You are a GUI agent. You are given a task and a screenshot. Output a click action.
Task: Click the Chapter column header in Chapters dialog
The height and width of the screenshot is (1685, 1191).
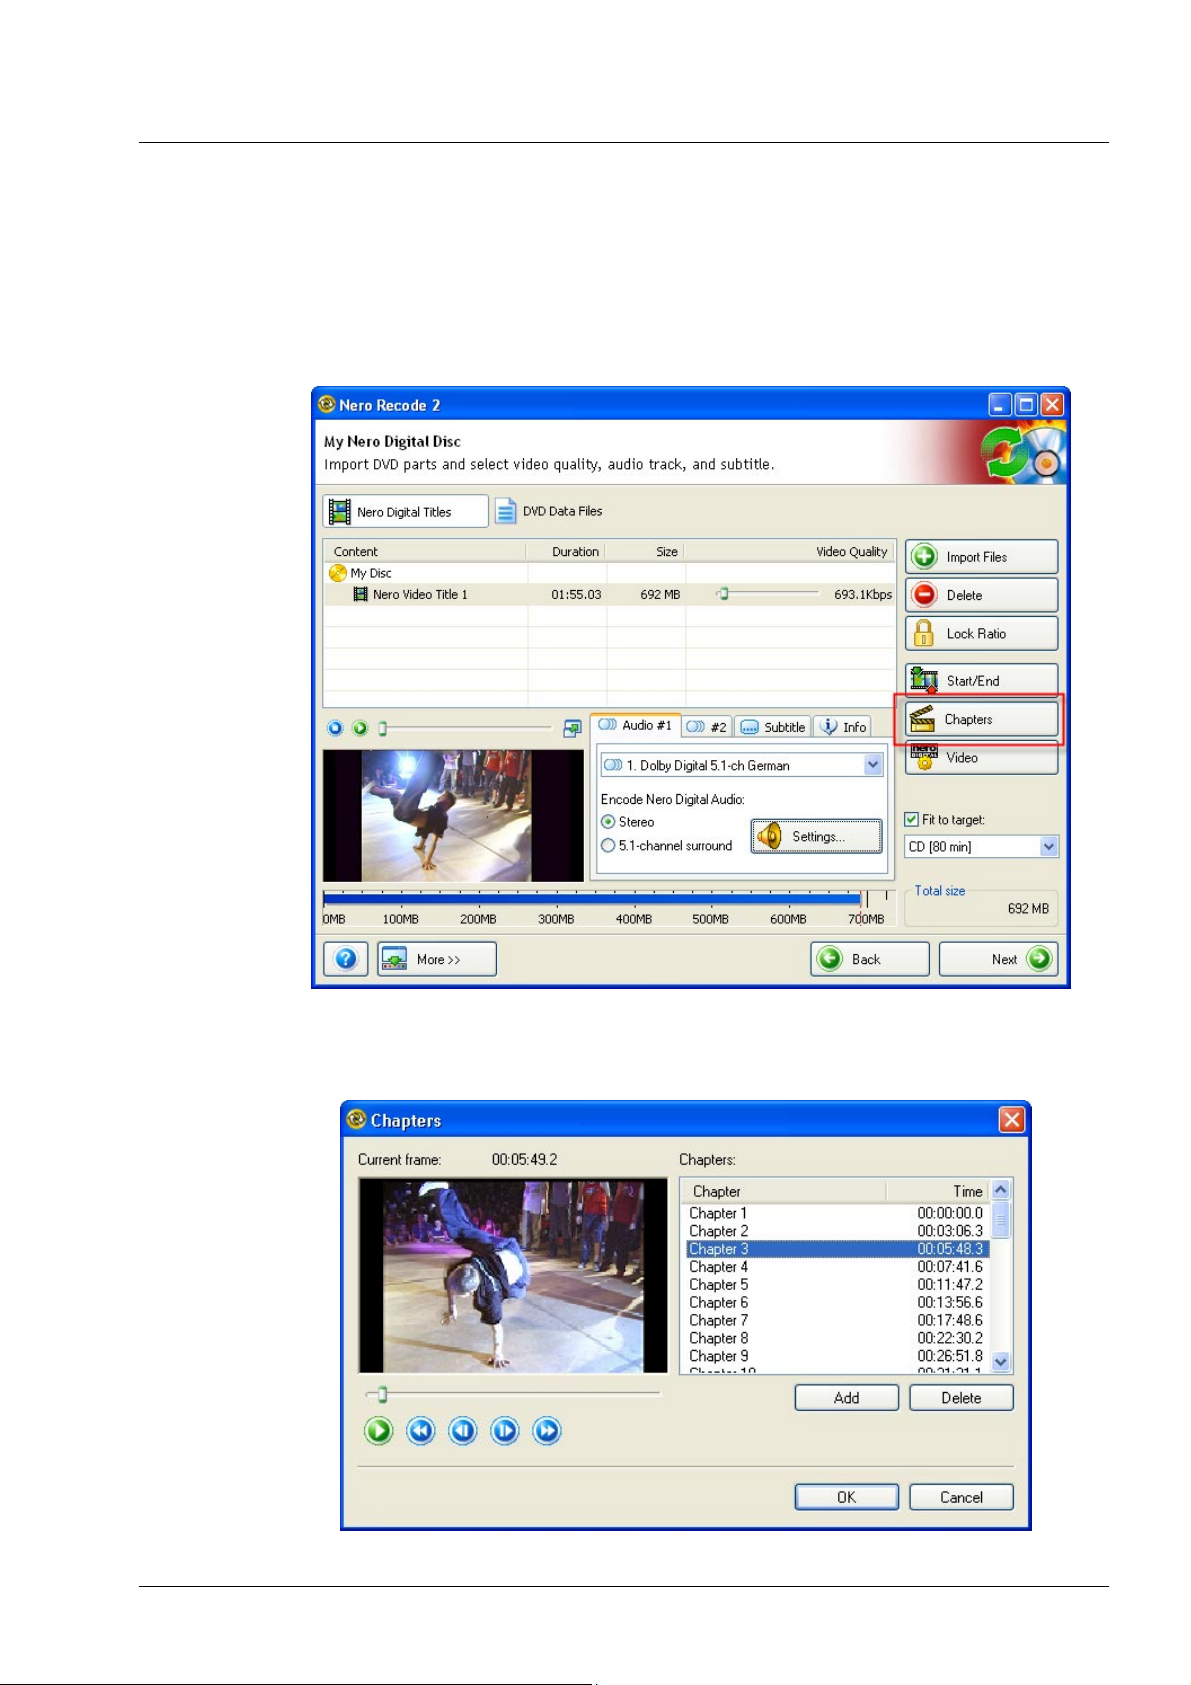pos(784,1191)
